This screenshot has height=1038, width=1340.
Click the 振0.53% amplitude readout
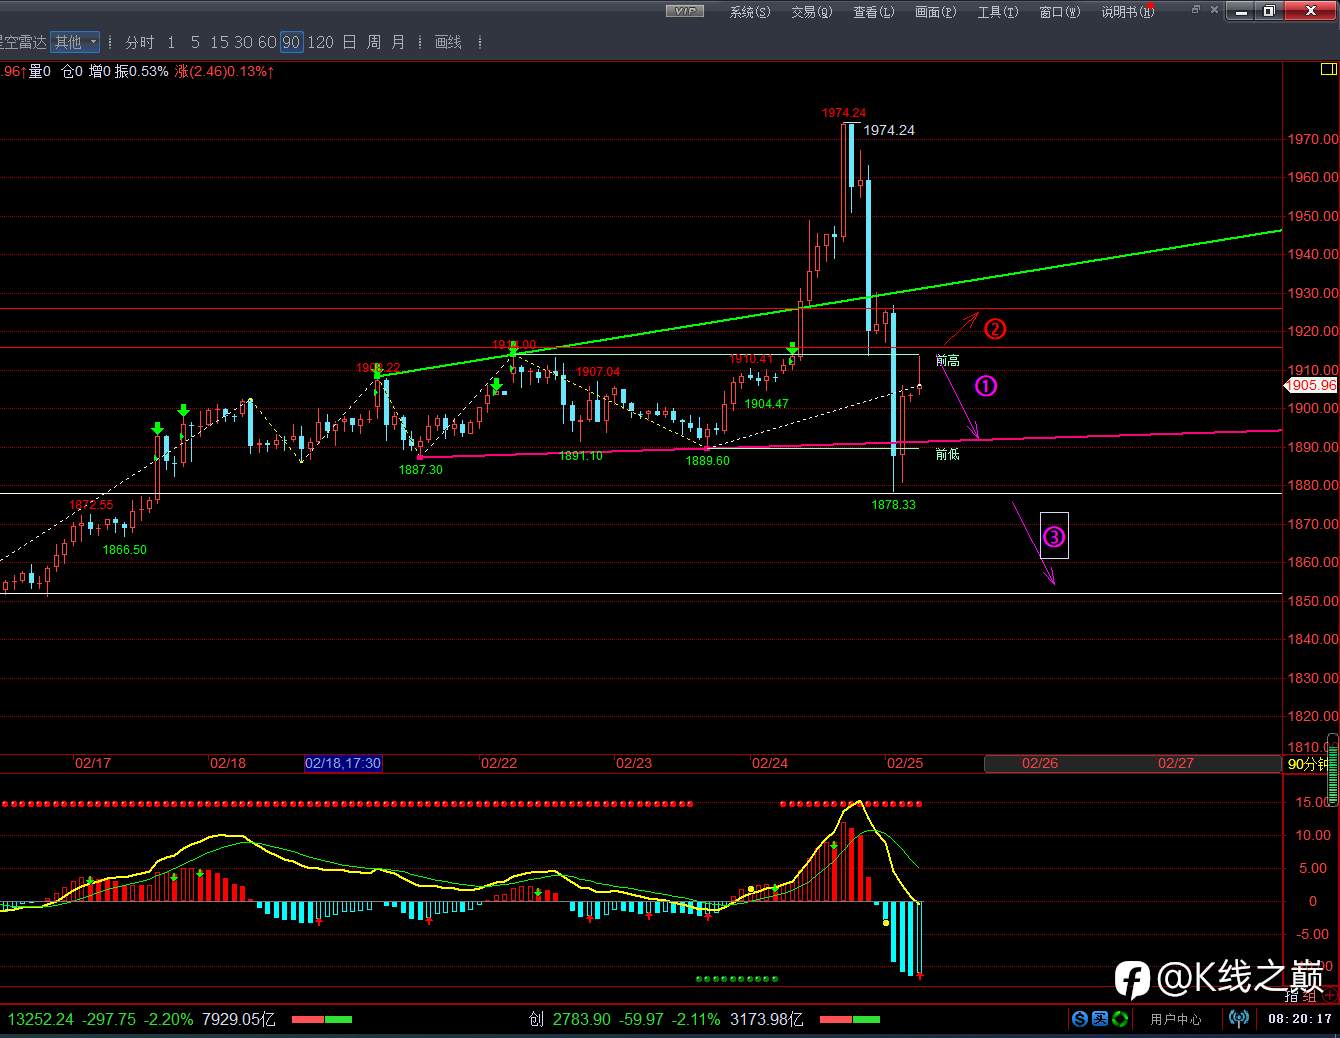tap(141, 71)
